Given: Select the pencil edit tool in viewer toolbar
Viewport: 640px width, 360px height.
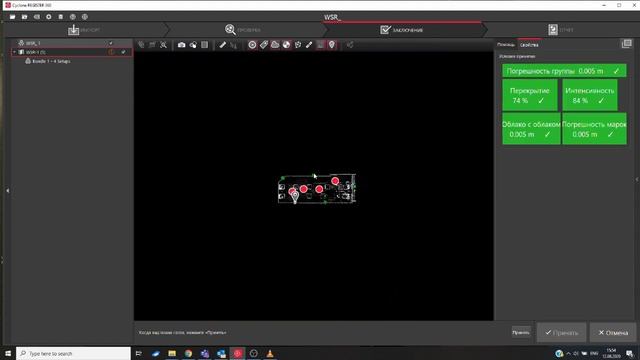Looking at the screenshot, I should [x=309, y=45].
